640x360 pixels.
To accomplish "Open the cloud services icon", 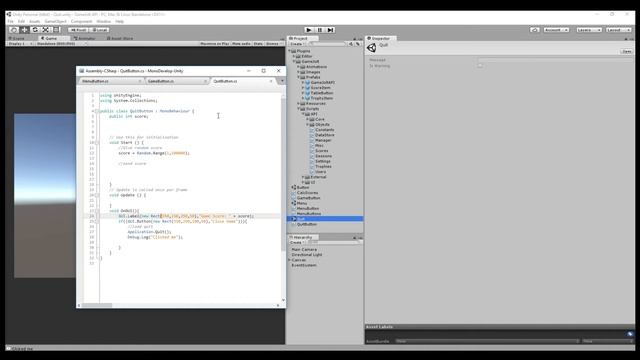I will (535, 30).
